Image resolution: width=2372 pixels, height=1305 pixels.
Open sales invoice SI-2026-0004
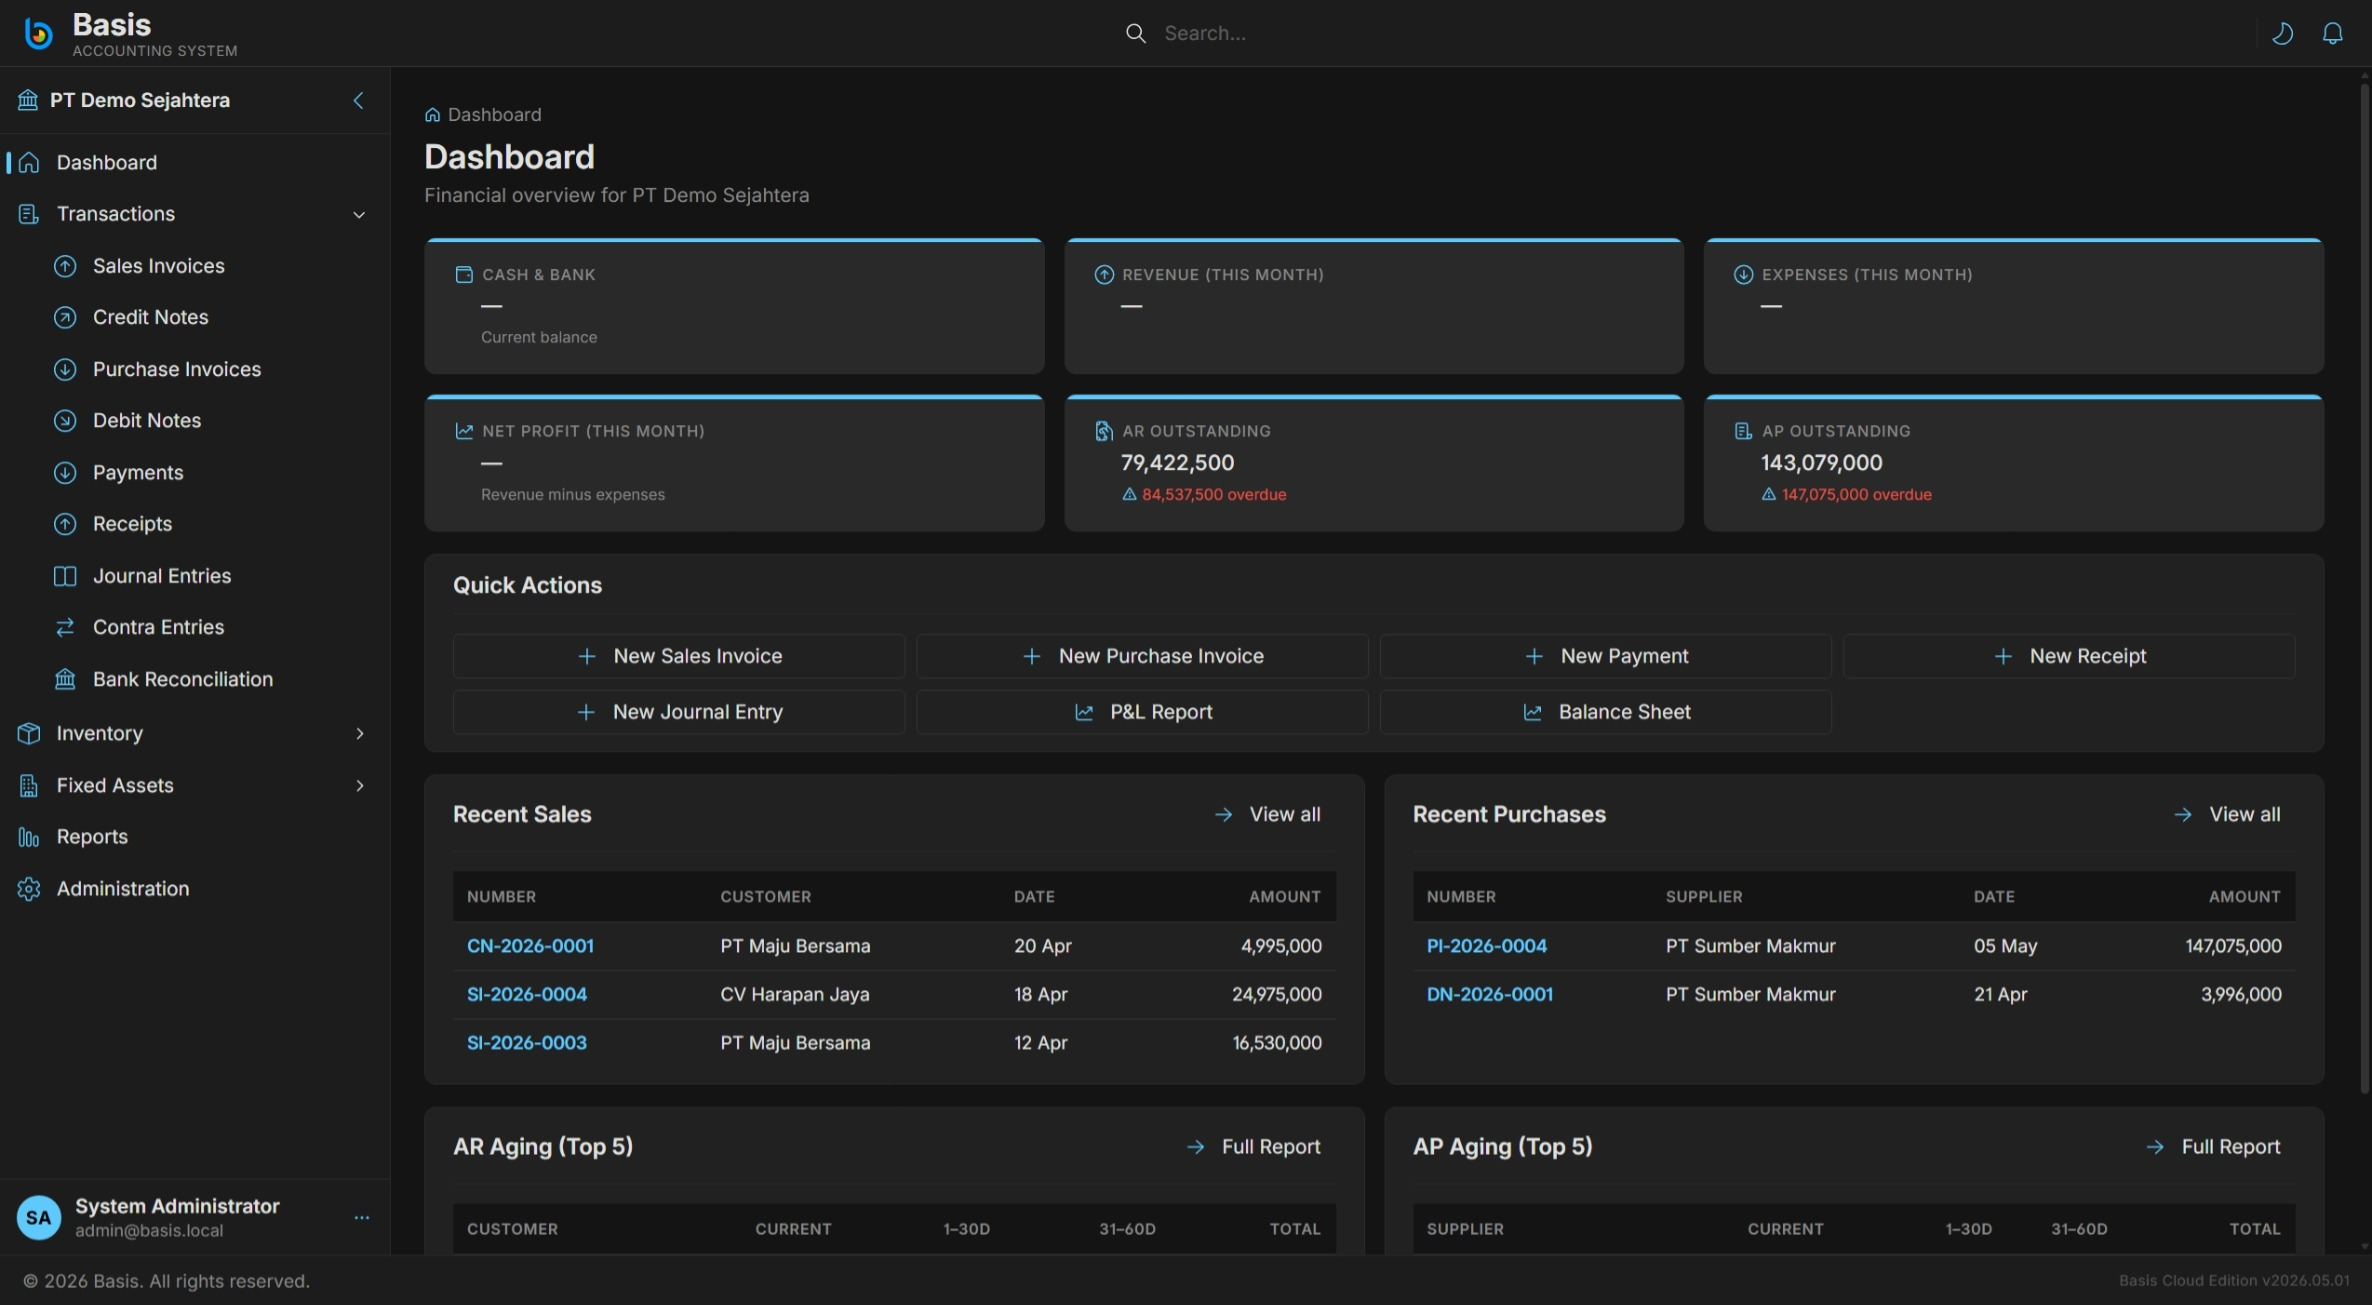tap(527, 994)
